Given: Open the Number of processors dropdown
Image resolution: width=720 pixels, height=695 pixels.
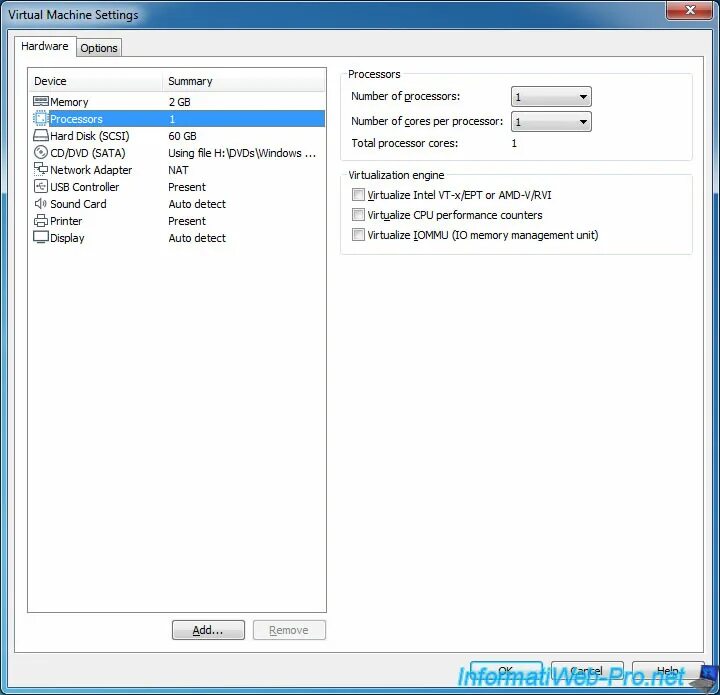Looking at the screenshot, I should 551,97.
